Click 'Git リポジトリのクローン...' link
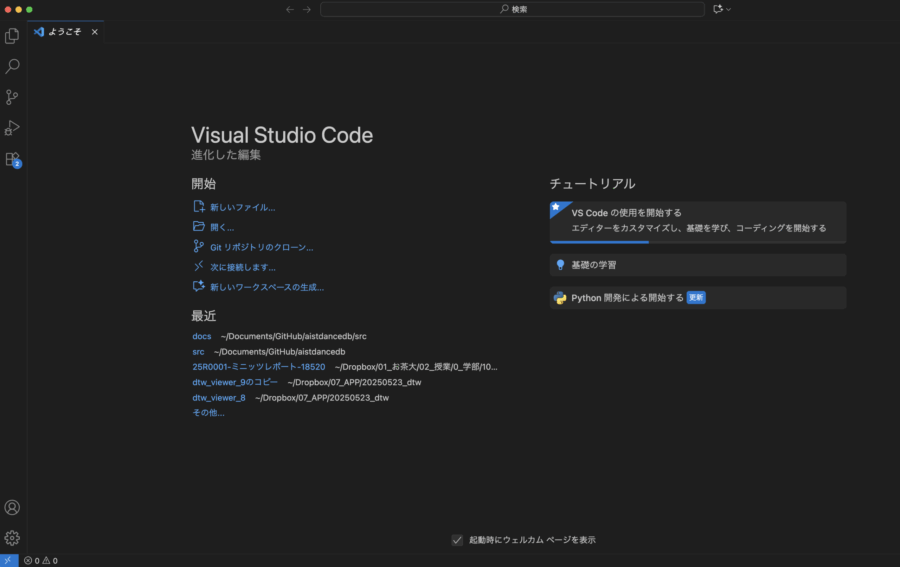The image size is (900, 567). [x=260, y=247]
